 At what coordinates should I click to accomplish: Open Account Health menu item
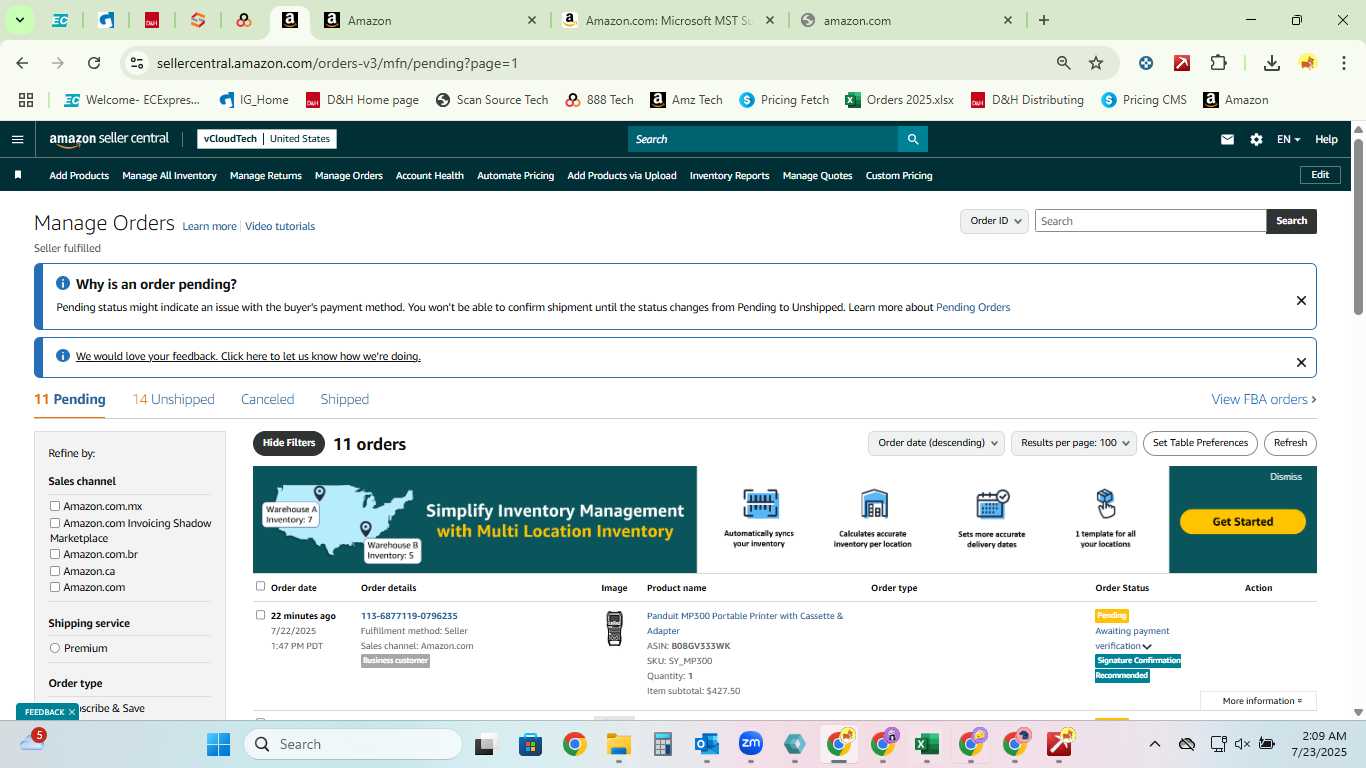[x=430, y=175]
